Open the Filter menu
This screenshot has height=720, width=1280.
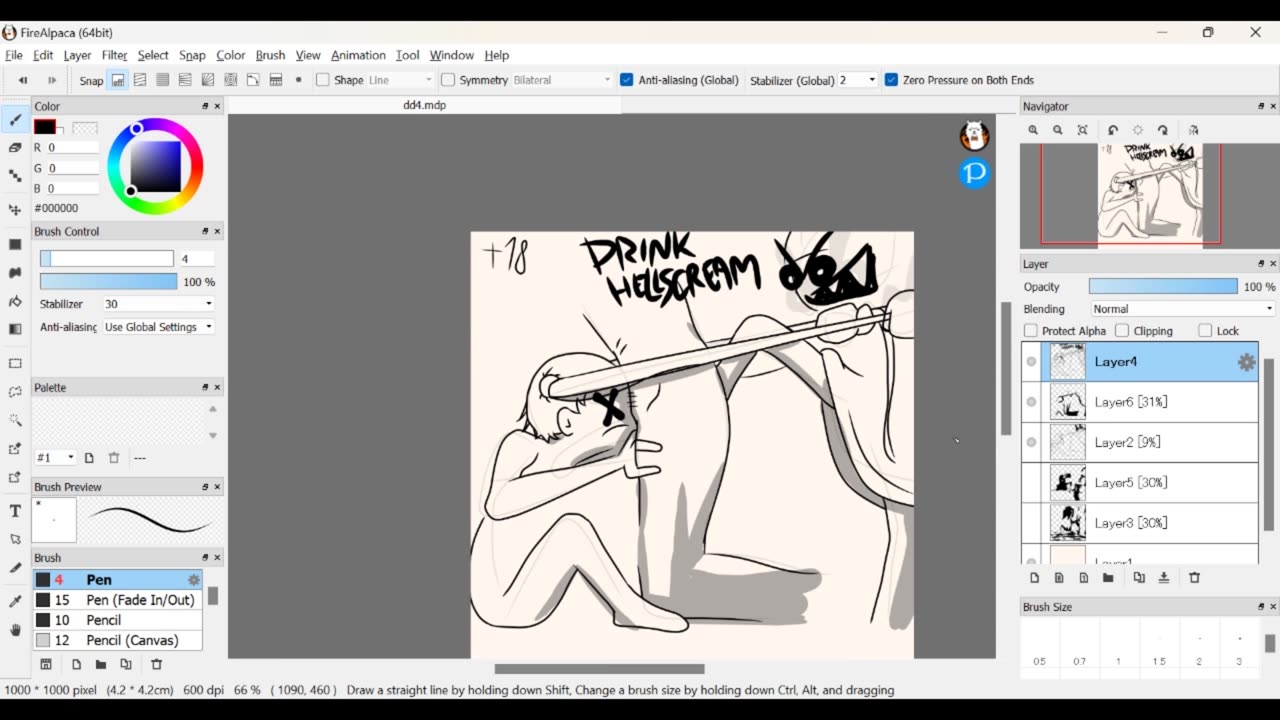114,55
